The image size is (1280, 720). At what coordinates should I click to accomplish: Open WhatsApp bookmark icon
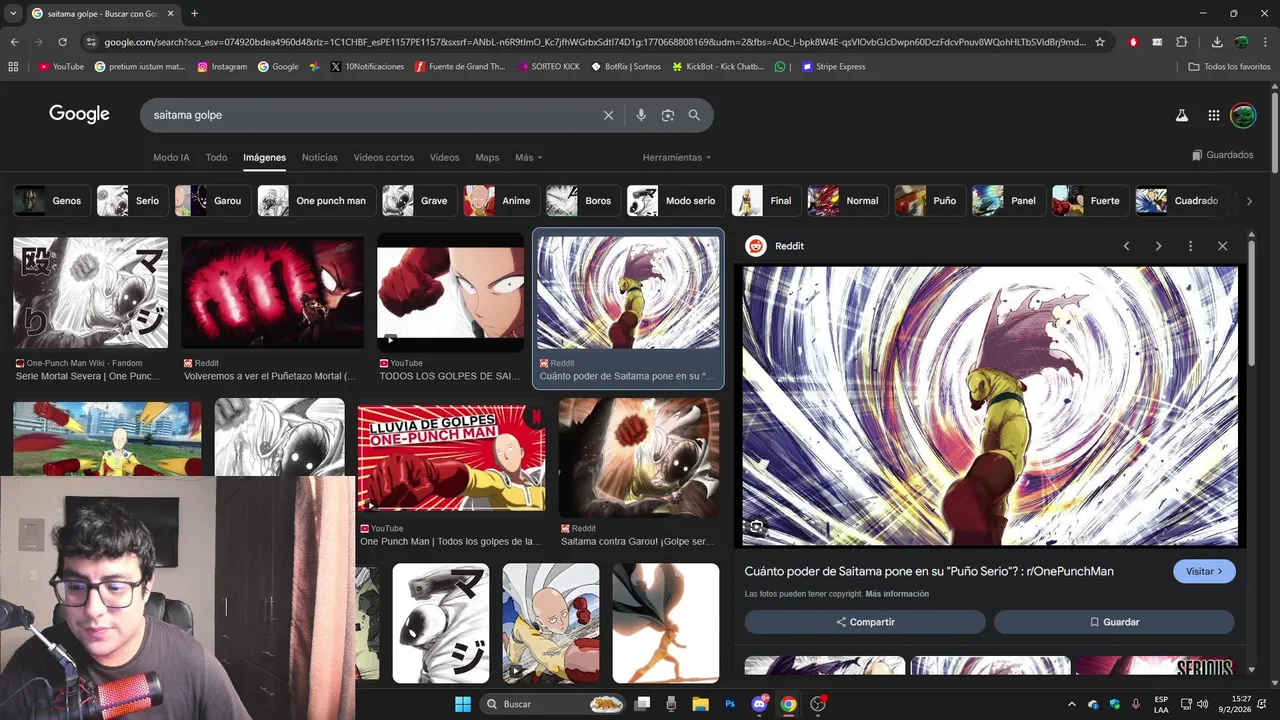pyautogui.click(x=781, y=67)
